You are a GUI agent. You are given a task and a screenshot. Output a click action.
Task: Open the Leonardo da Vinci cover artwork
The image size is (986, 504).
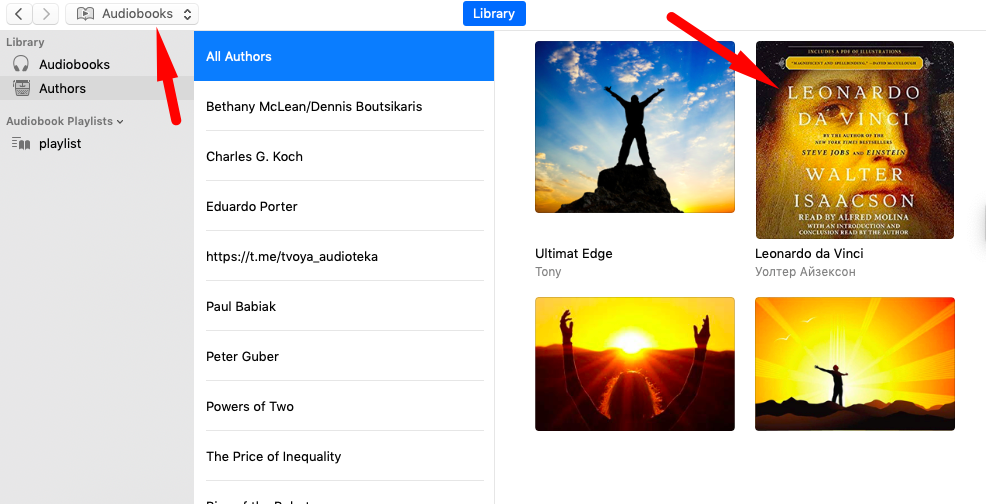pyautogui.click(x=855, y=140)
